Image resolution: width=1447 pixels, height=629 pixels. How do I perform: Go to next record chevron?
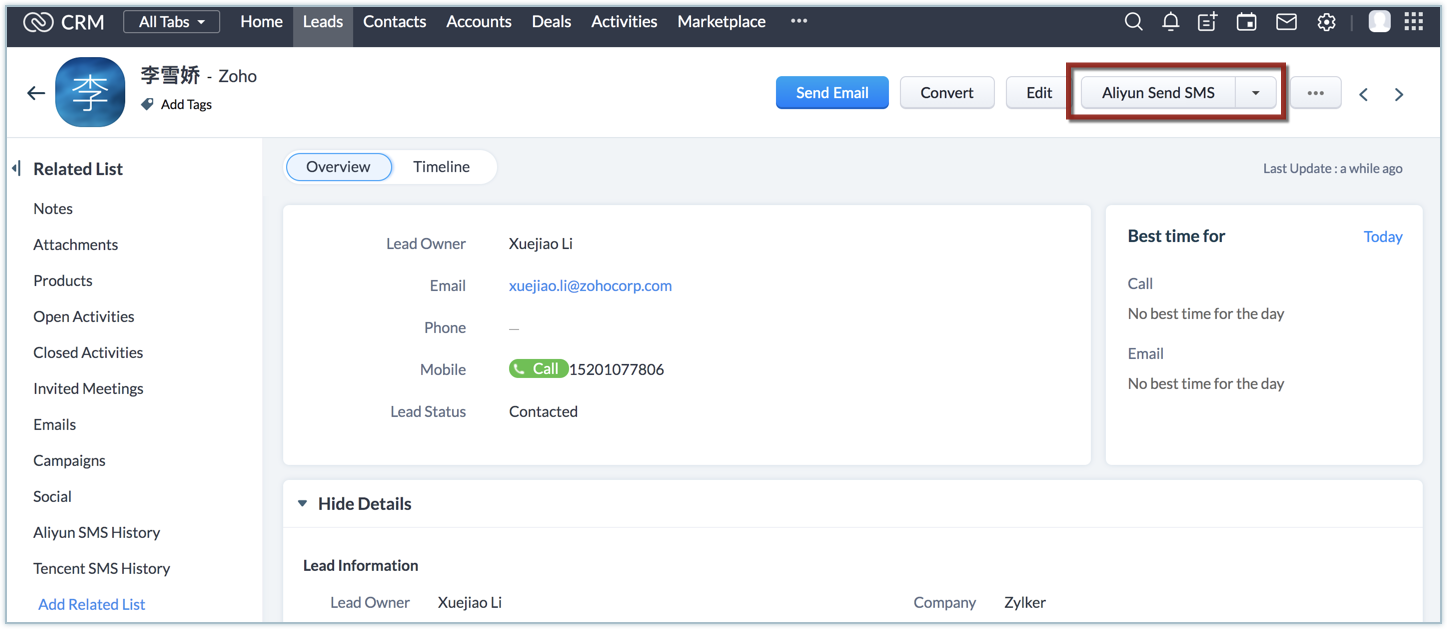click(x=1399, y=94)
